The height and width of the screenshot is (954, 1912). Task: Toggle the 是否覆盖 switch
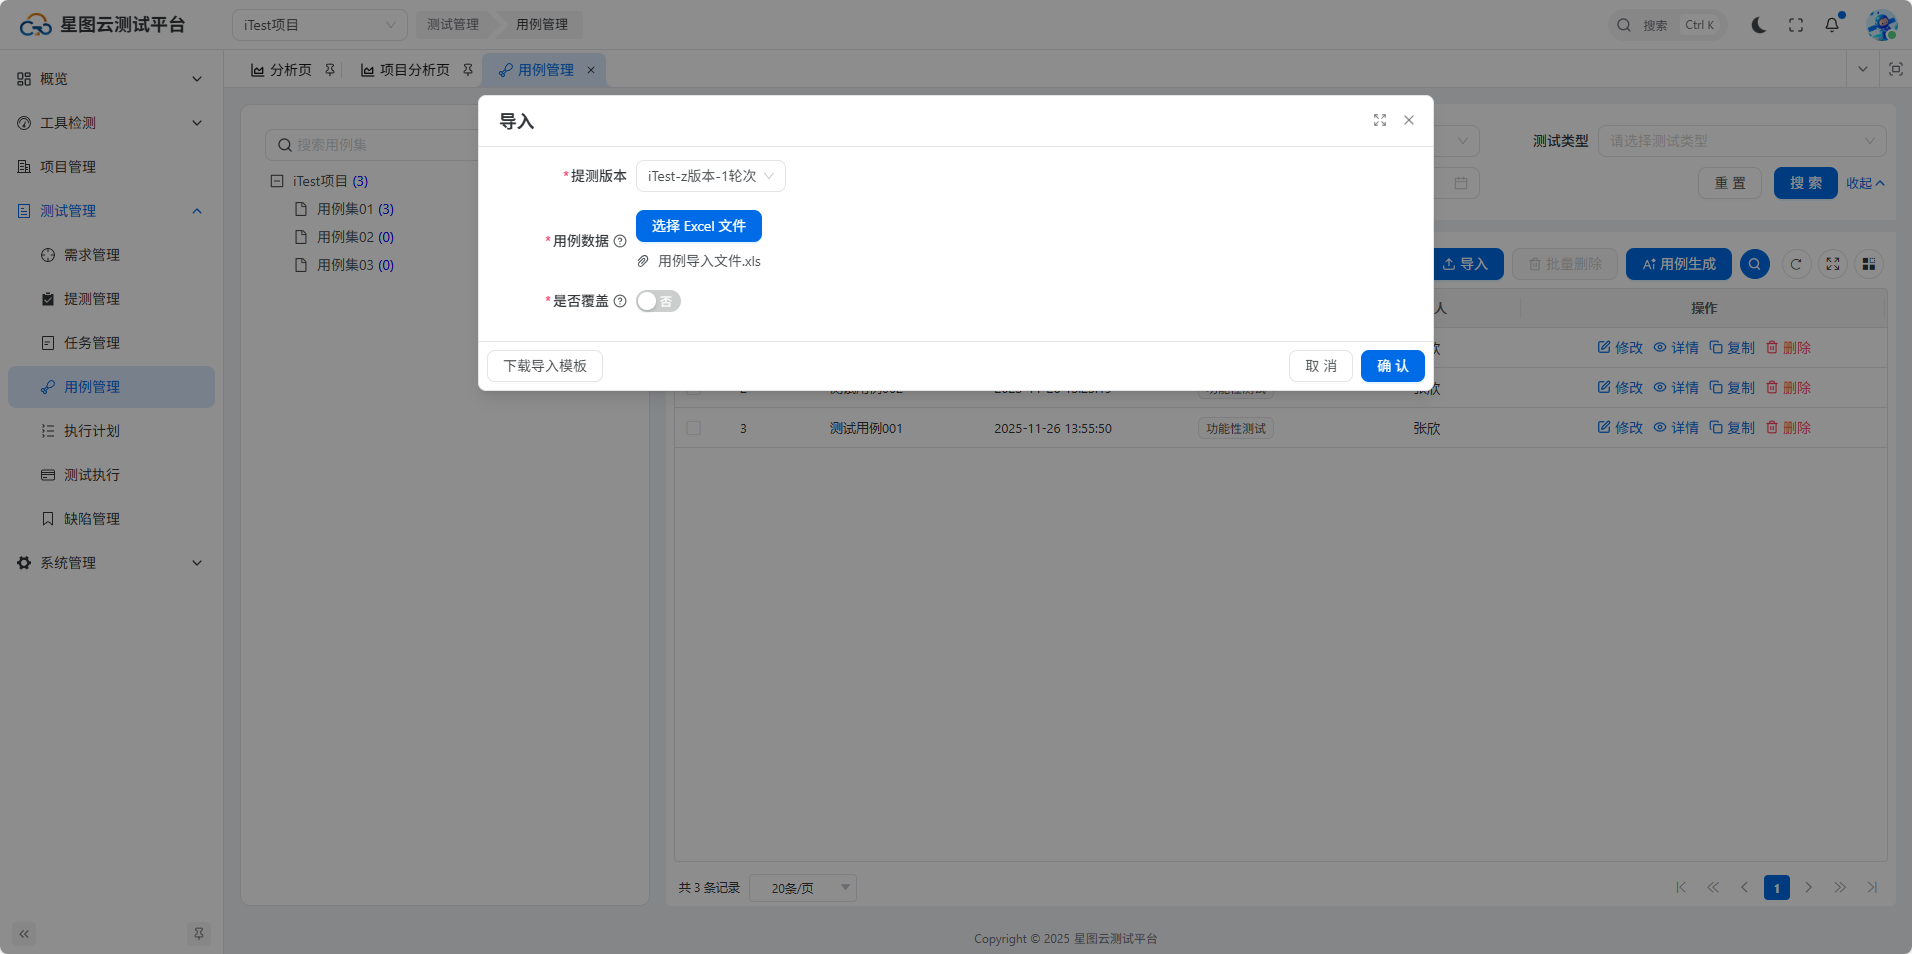(658, 301)
